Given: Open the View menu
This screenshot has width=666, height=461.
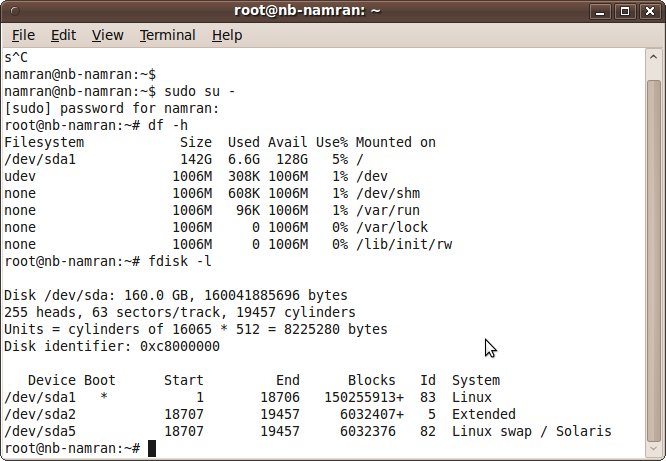Looking at the screenshot, I should [x=107, y=35].
